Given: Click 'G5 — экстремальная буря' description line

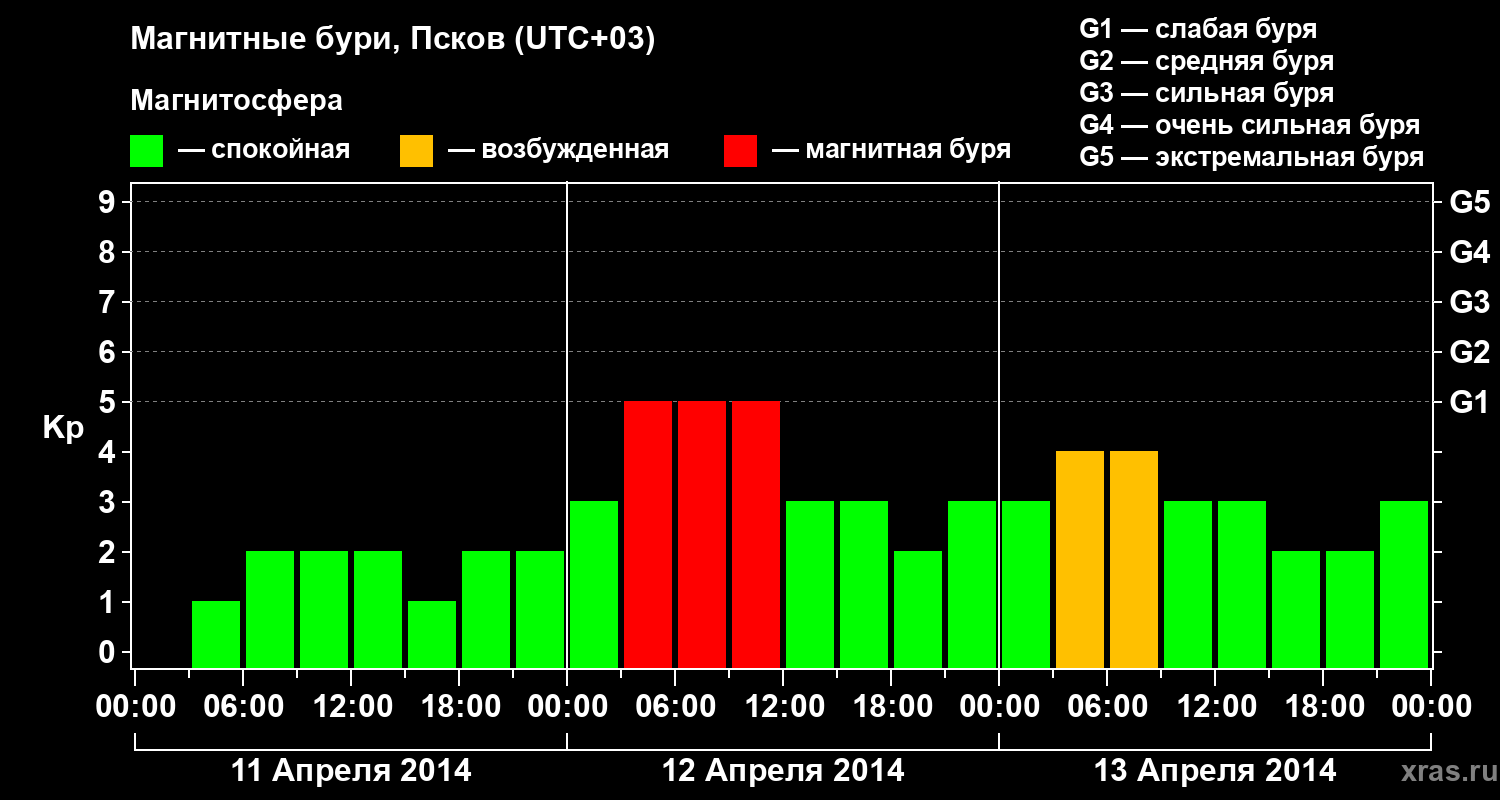Looking at the screenshot, I should pos(1252,158).
